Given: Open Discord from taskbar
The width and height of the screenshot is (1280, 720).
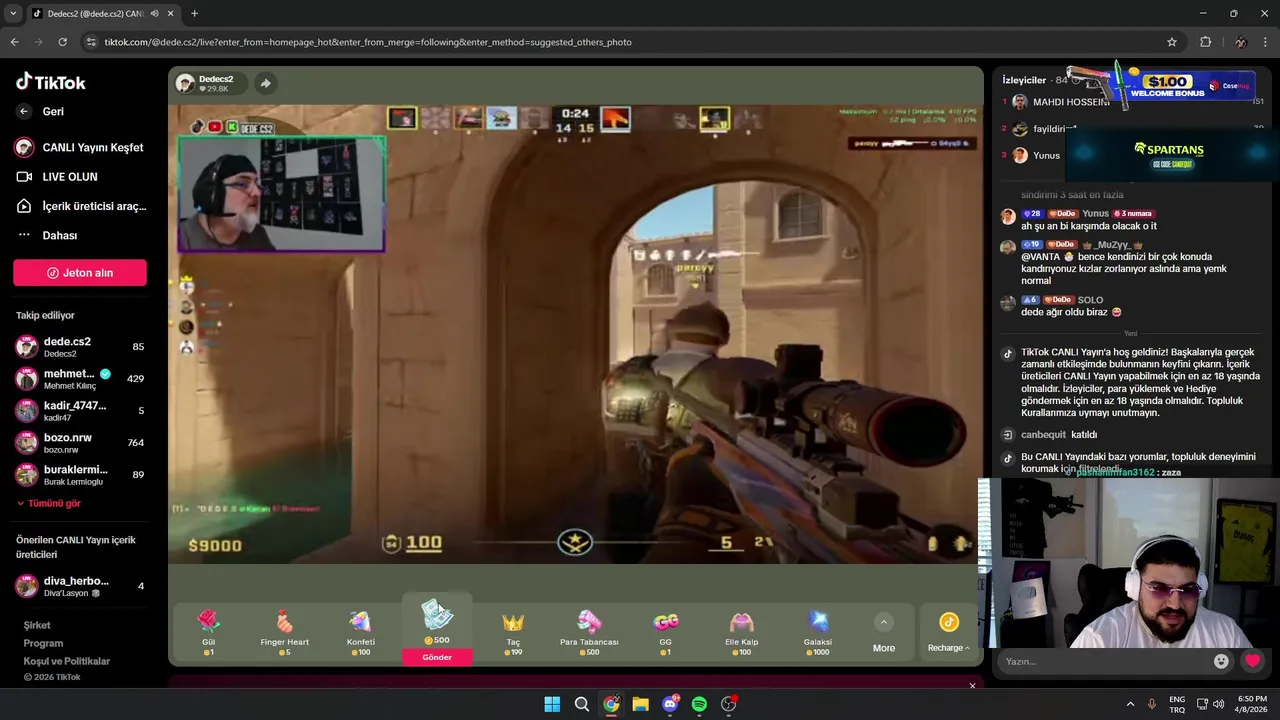Looking at the screenshot, I should pos(670,704).
